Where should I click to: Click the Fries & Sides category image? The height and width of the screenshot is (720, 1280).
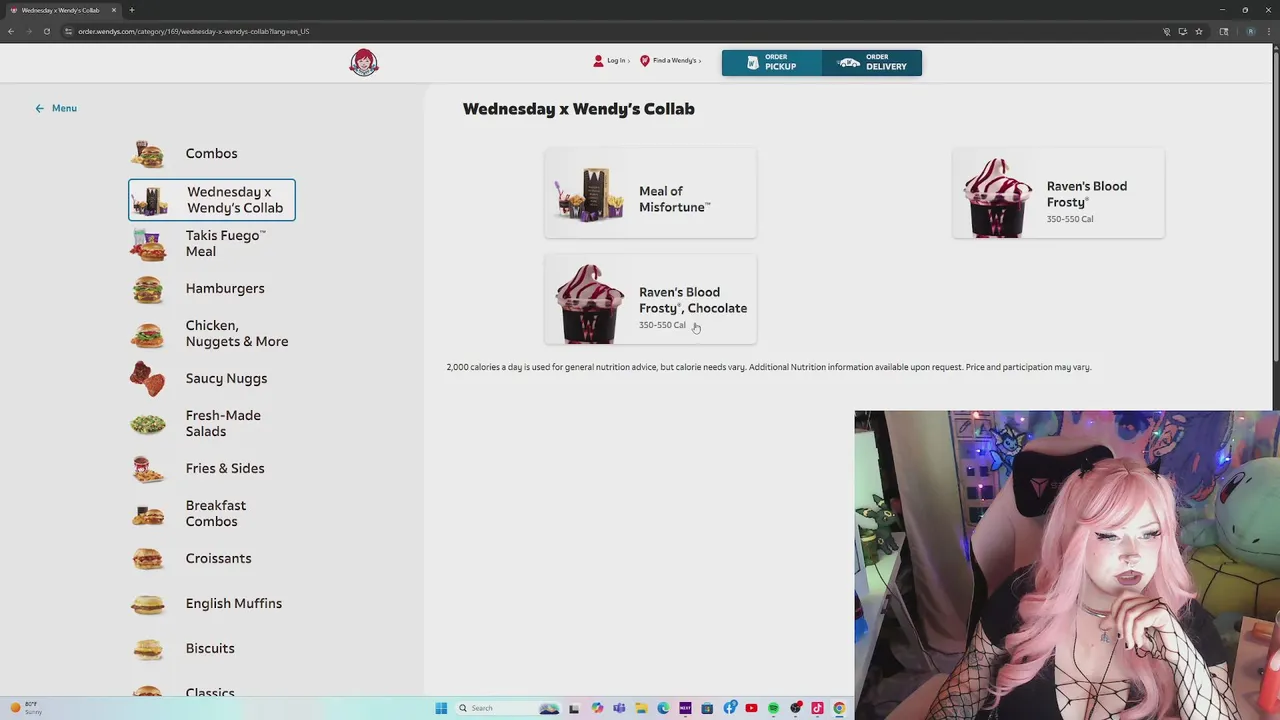148,469
